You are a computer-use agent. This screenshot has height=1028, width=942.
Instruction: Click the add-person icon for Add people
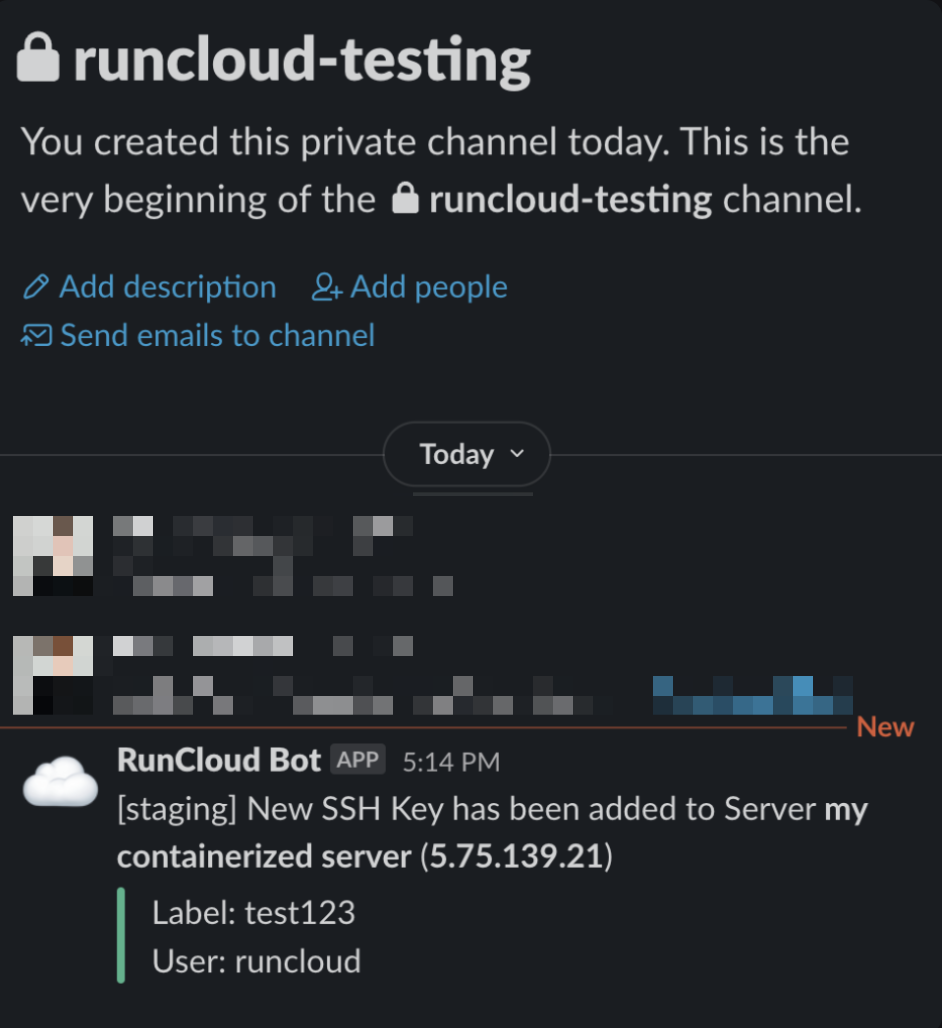pos(326,287)
